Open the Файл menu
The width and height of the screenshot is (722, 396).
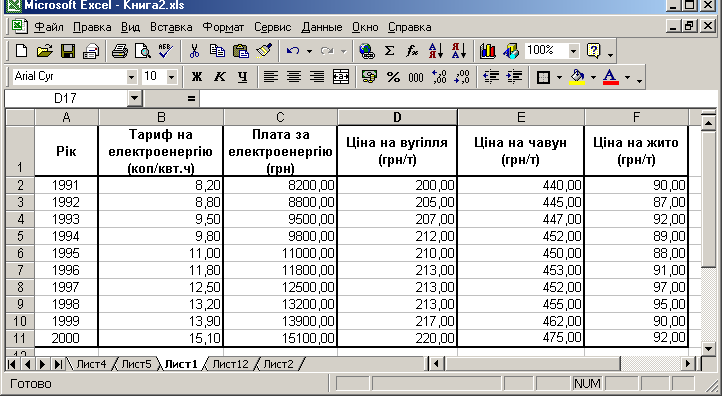(x=49, y=27)
